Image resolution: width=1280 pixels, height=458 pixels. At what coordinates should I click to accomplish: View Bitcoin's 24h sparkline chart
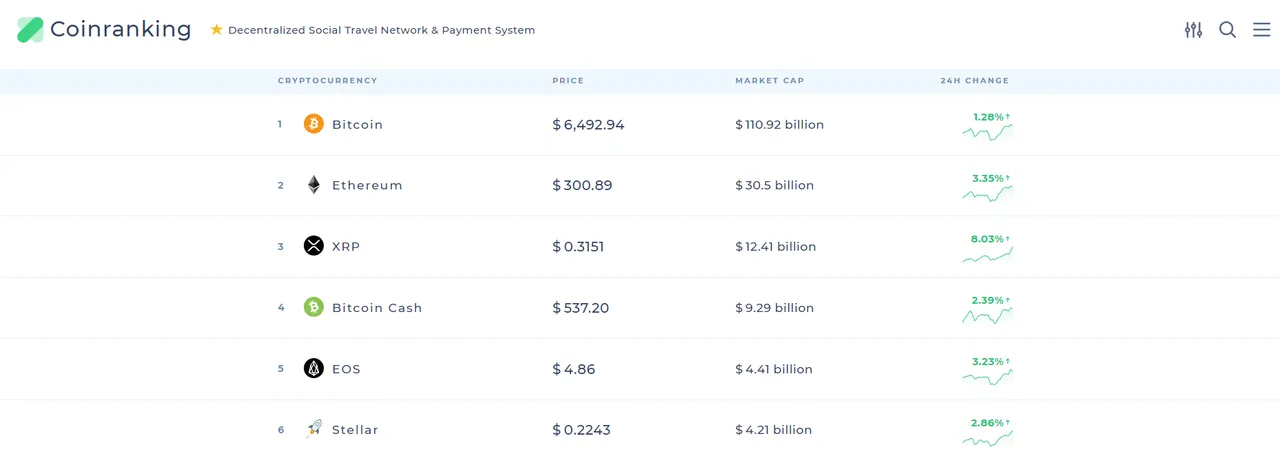[x=988, y=132]
